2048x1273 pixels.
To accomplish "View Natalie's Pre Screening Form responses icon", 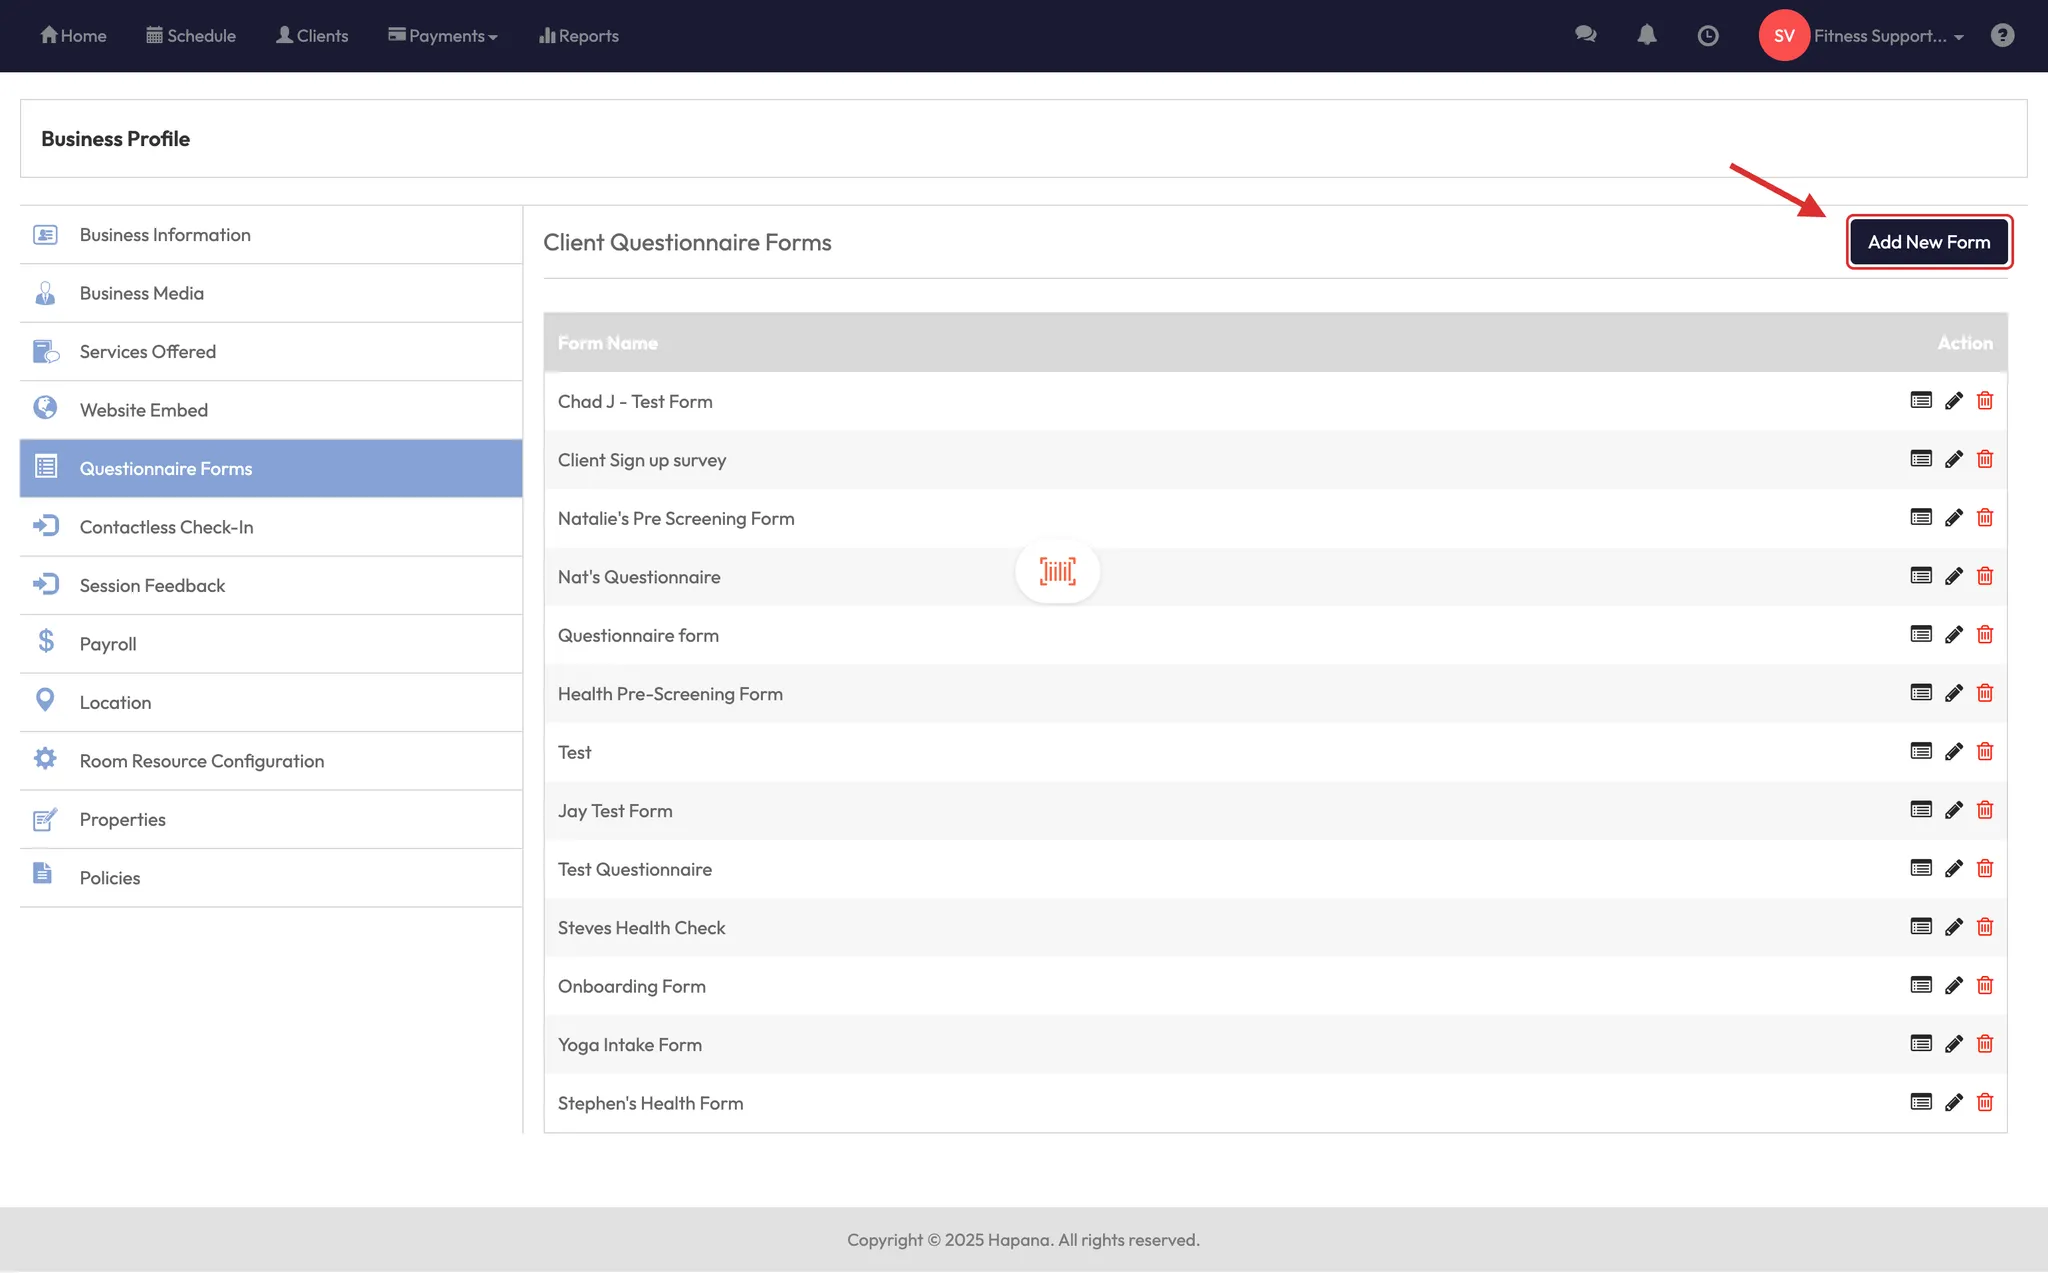I will [x=1921, y=518].
